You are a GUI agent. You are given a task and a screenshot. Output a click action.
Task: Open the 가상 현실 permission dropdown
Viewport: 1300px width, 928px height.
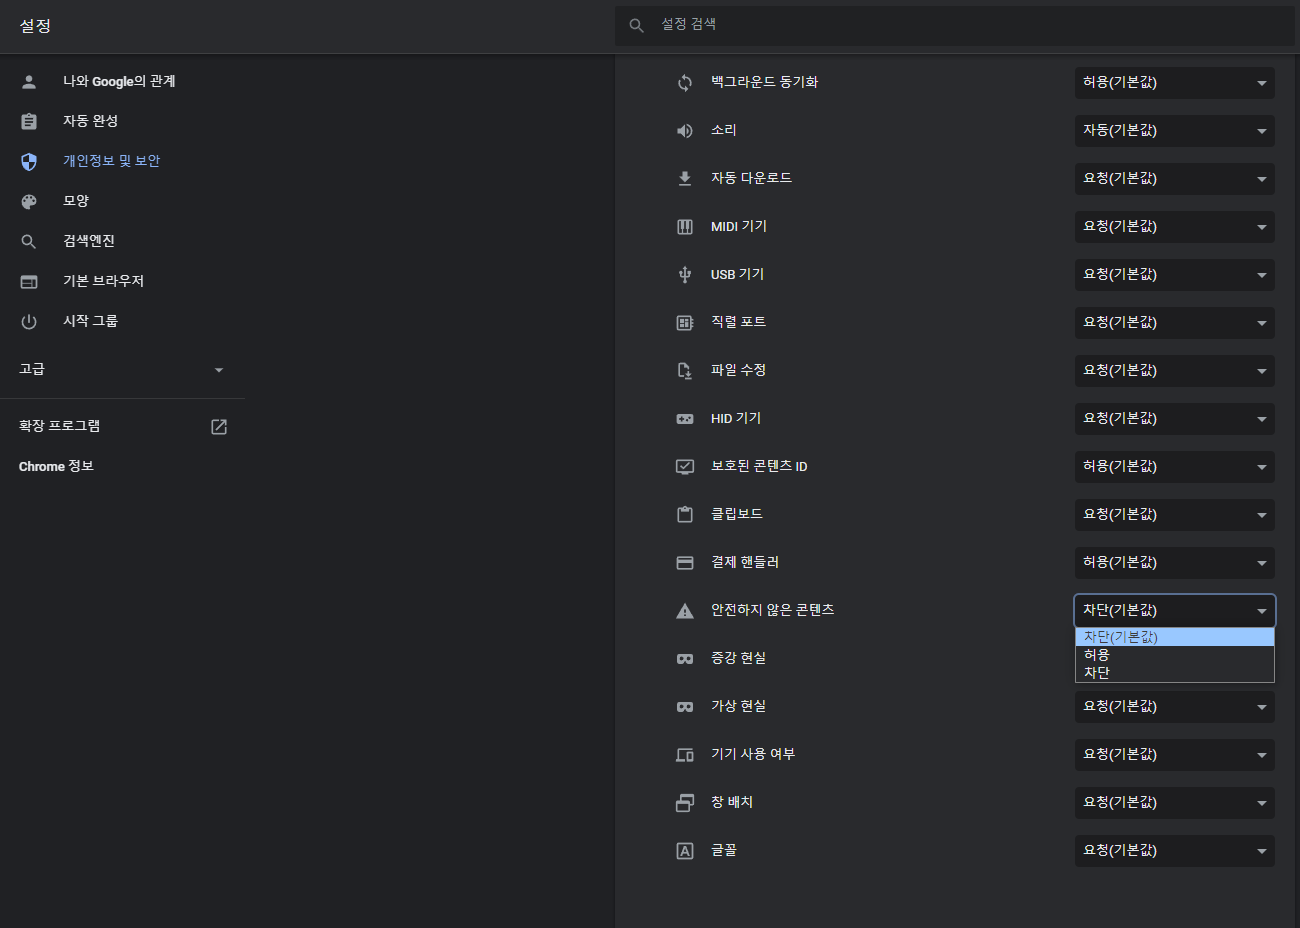pyautogui.click(x=1175, y=707)
